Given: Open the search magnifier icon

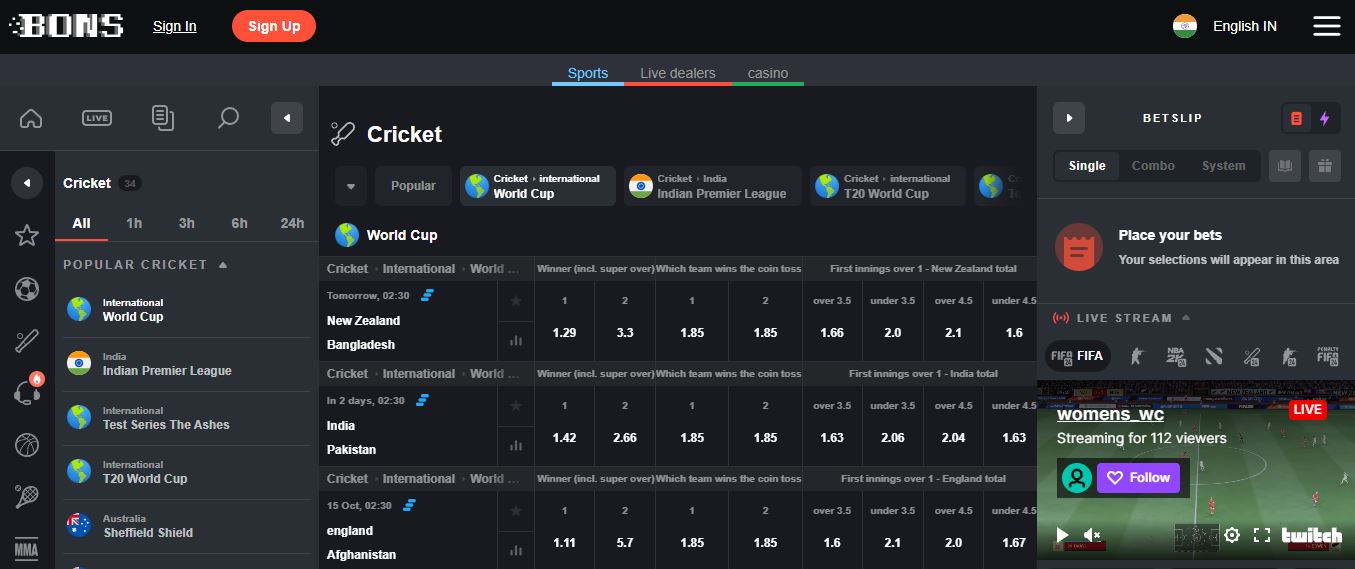Looking at the screenshot, I should pos(228,118).
